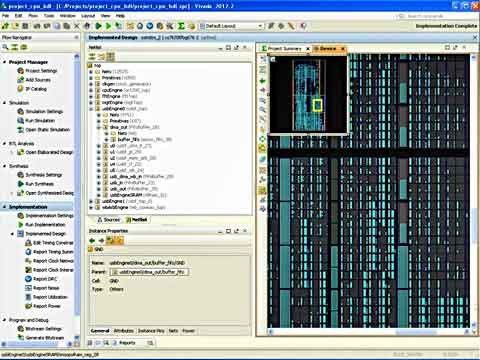Open the Default Layout dropdown
This screenshot has width=480, height=360.
[x=231, y=26]
